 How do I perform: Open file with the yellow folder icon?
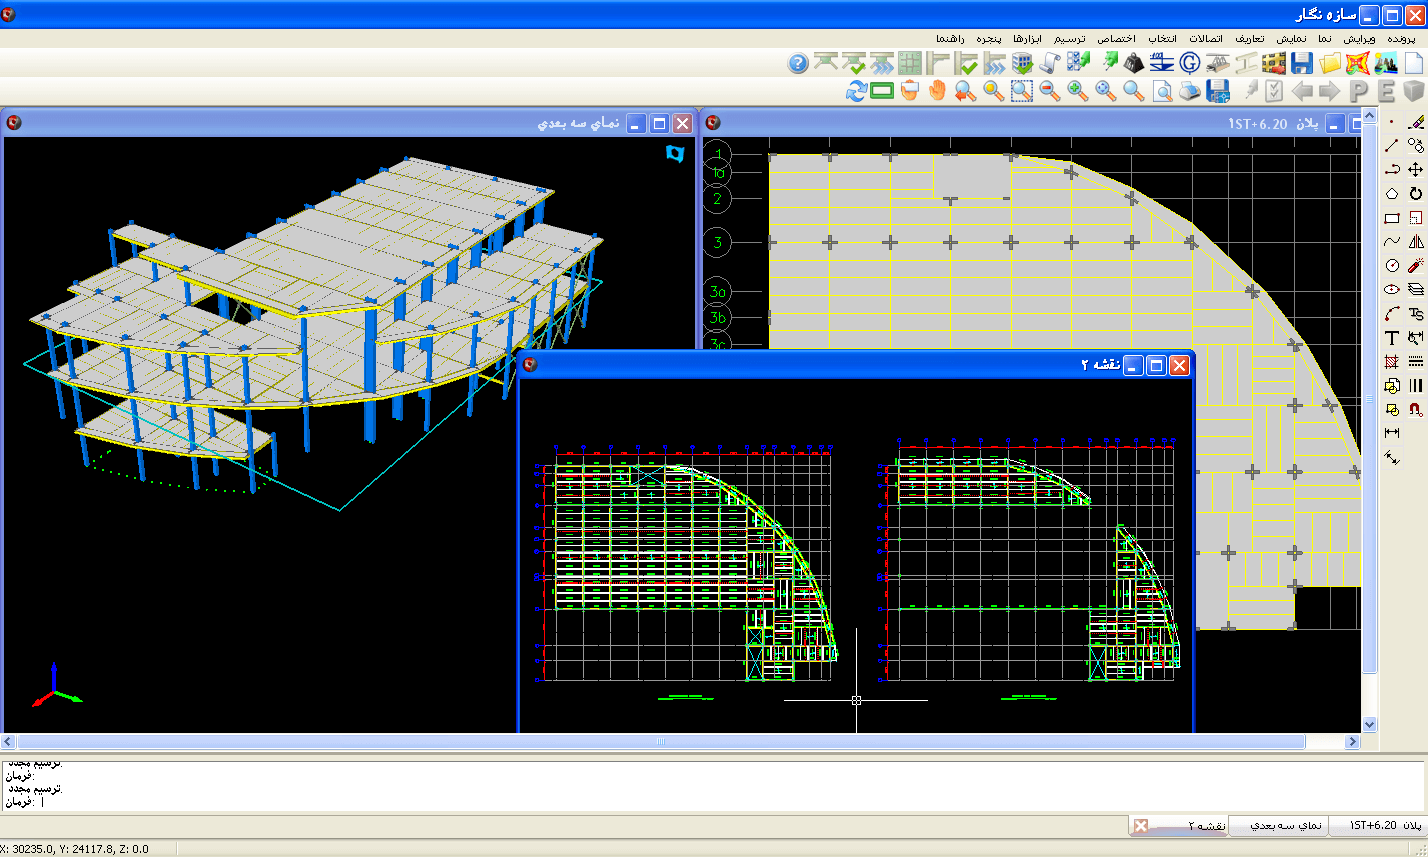click(x=1329, y=63)
